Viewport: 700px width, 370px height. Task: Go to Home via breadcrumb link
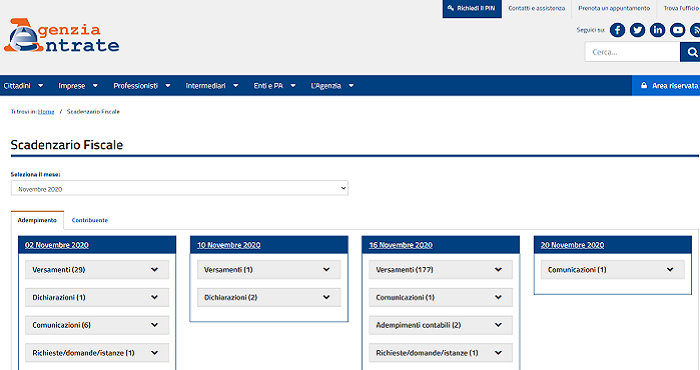(x=46, y=112)
